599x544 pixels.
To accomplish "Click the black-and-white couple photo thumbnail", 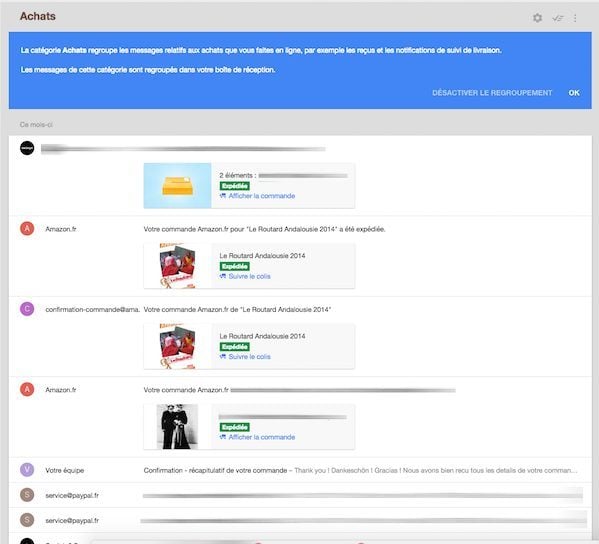I will click(177, 427).
